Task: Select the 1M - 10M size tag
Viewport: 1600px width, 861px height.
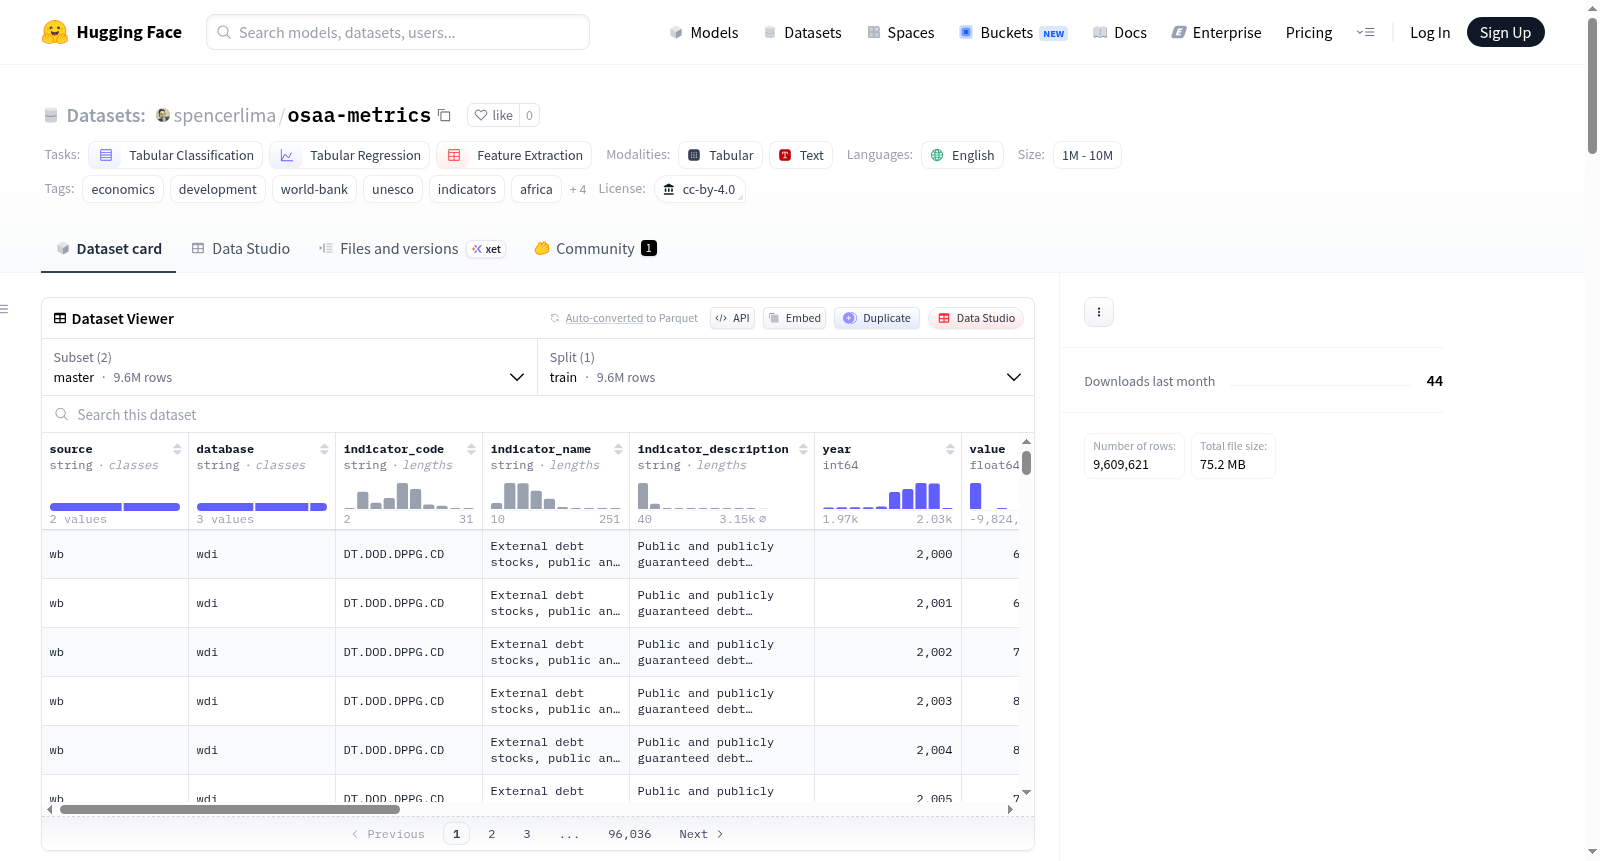Action: (x=1087, y=155)
